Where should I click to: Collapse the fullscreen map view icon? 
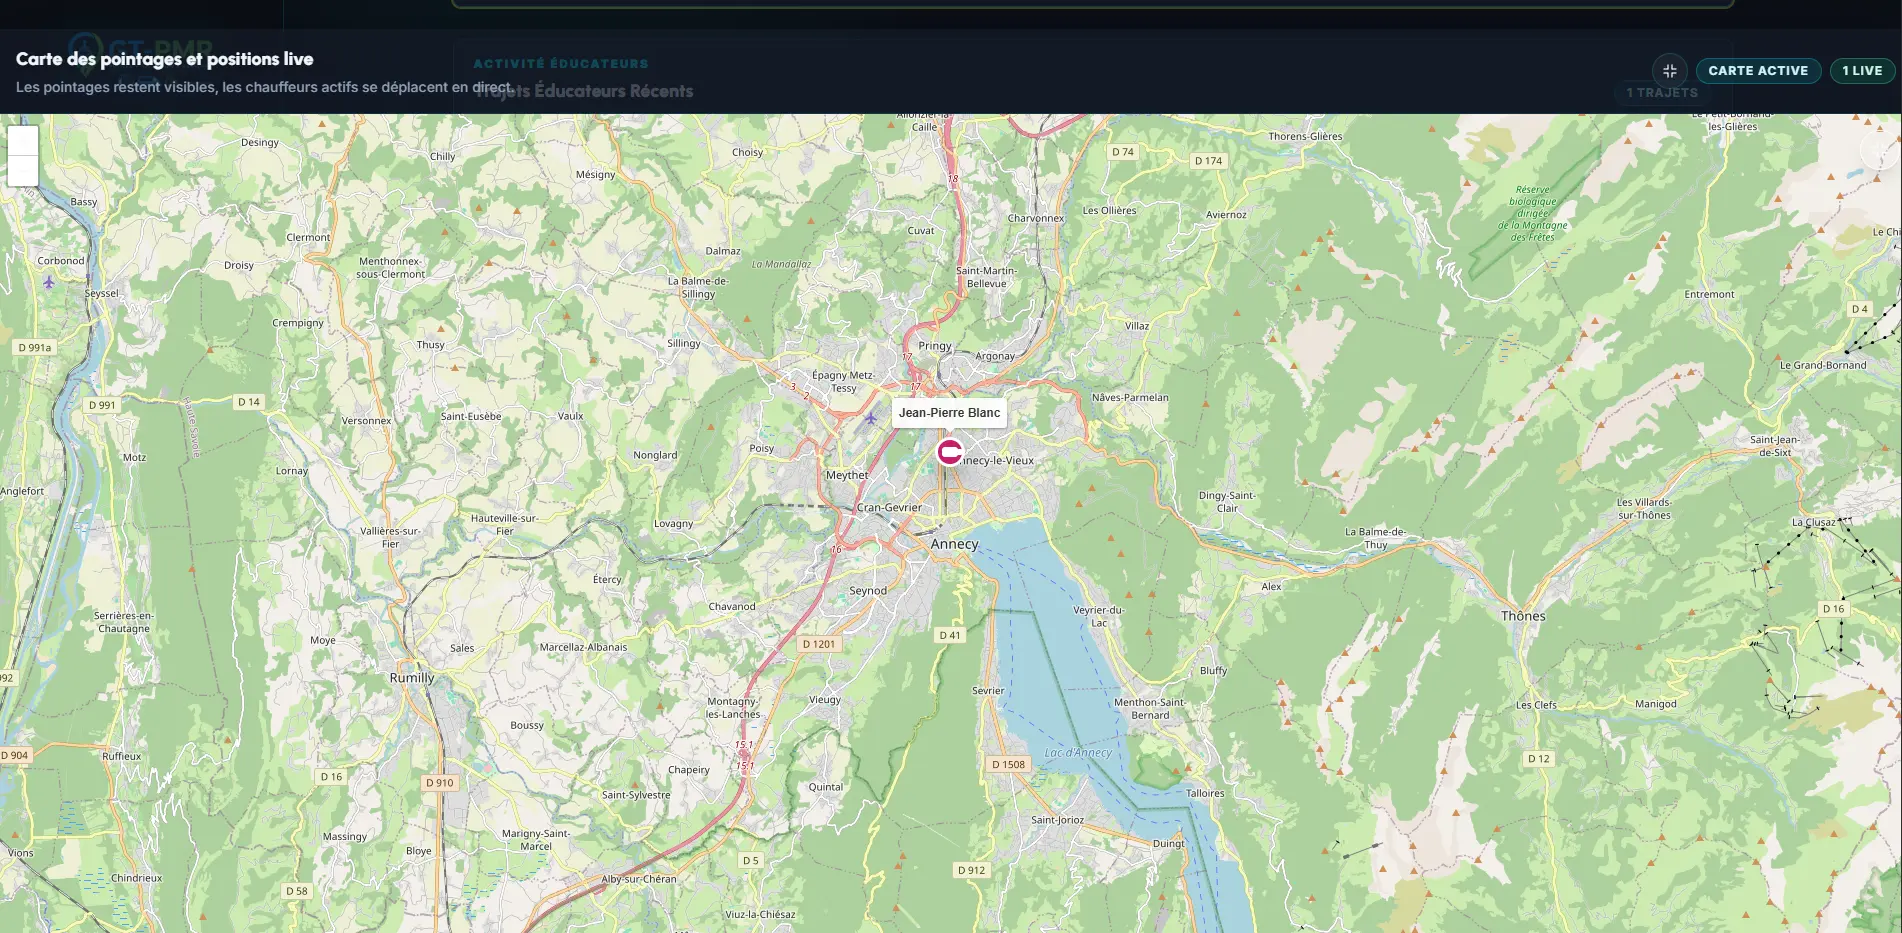coord(1669,71)
